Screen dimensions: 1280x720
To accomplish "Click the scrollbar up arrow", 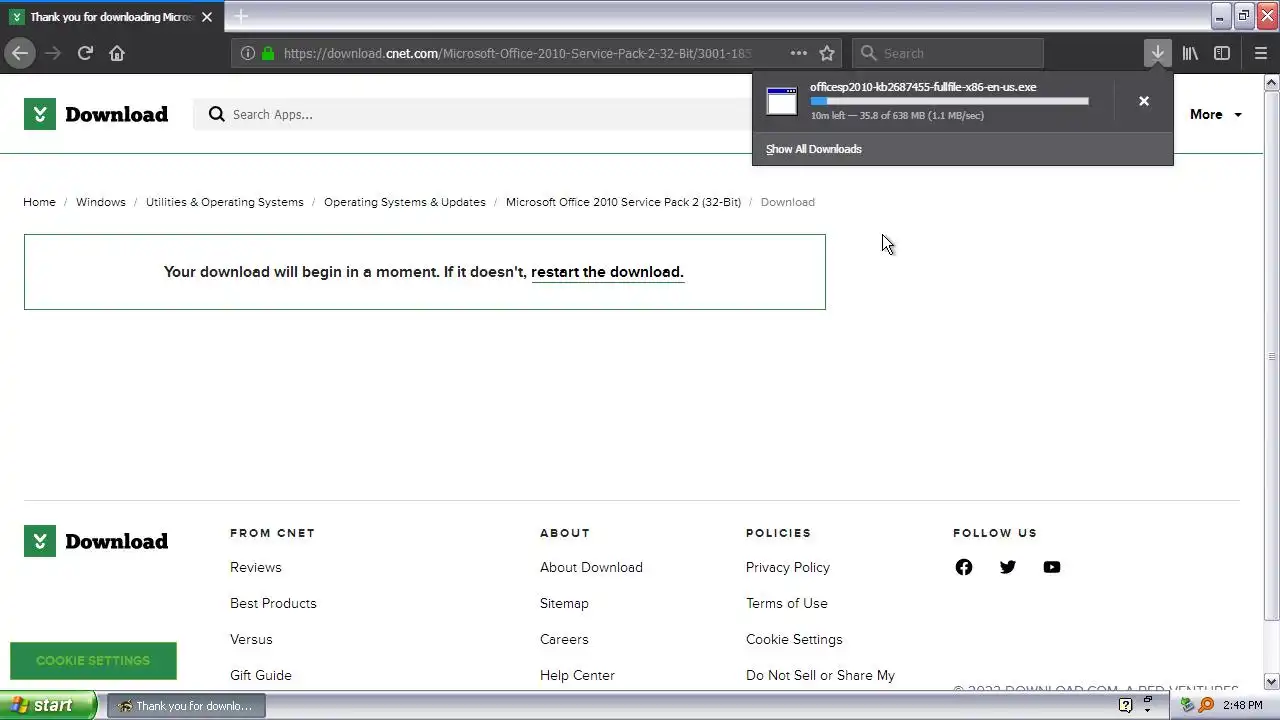I will point(1272,82).
